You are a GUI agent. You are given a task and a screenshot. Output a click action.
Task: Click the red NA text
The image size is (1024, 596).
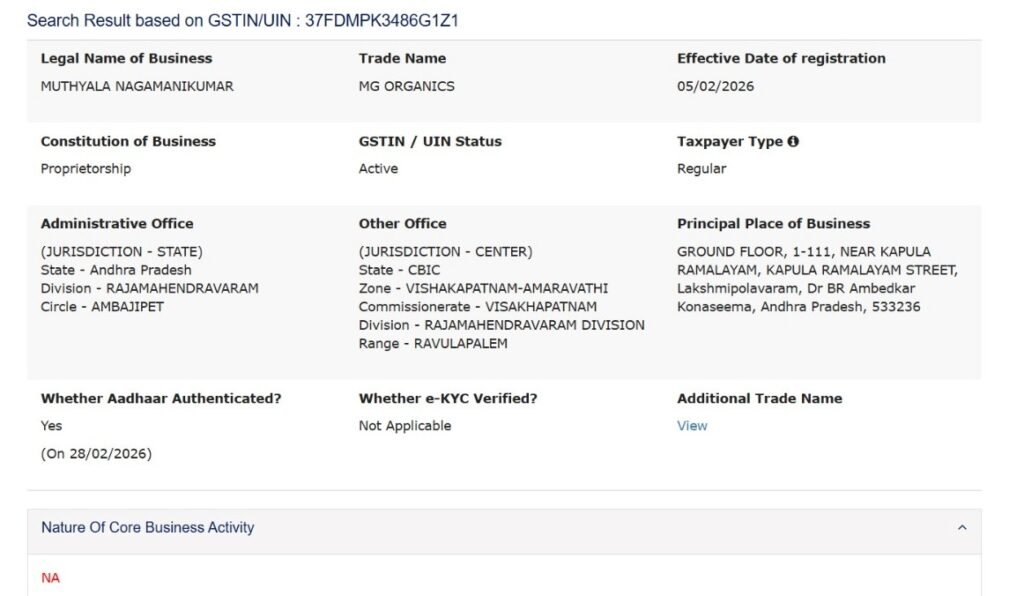point(50,578)
